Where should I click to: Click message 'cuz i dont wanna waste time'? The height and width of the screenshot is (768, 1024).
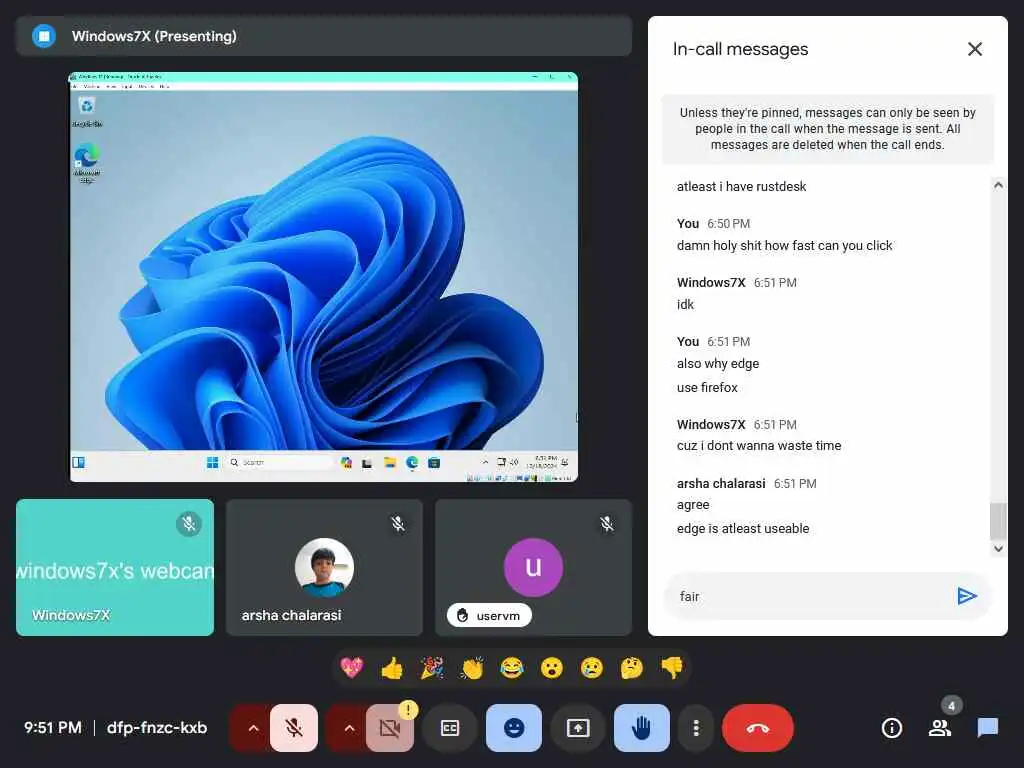tap(759, 445)
